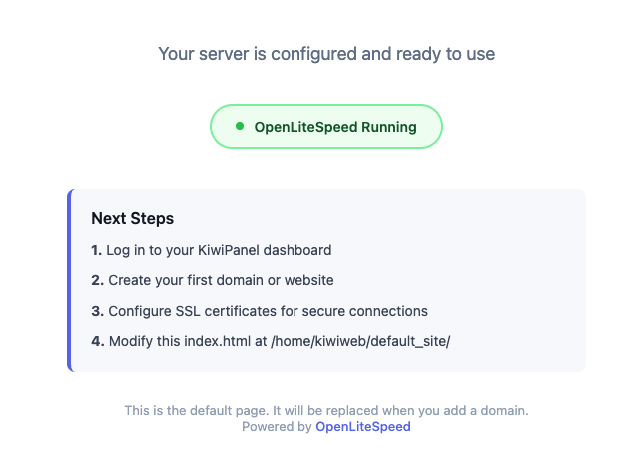Image resolution: width=623 pixels, height=472 pixels.
Task: Click the bold number 4 marker
Action: (x=97, y=340)
